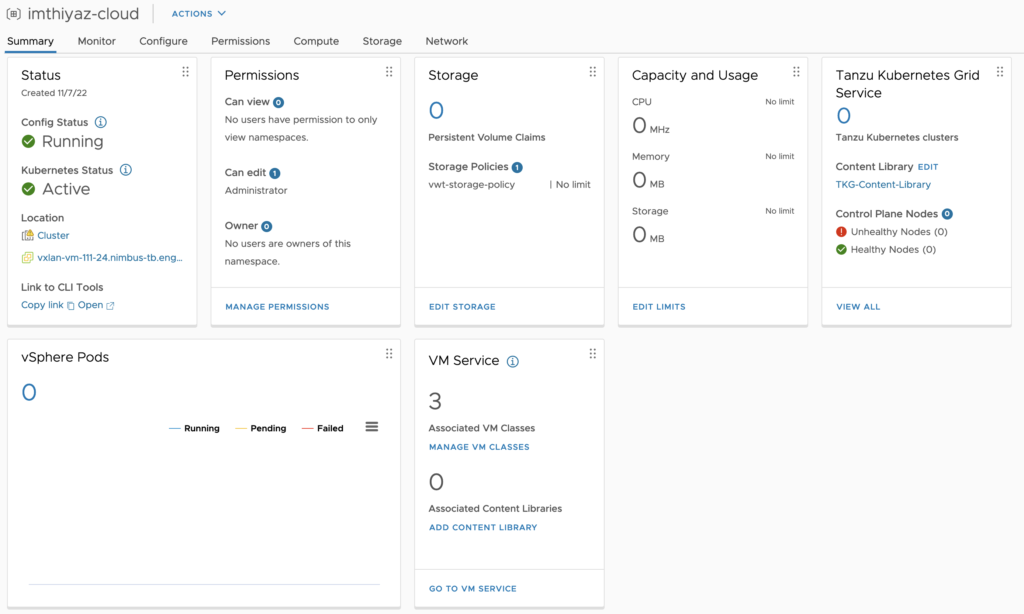Click the Copy link clipboard icon
The image size is (1024, 614).
point(69,305)
